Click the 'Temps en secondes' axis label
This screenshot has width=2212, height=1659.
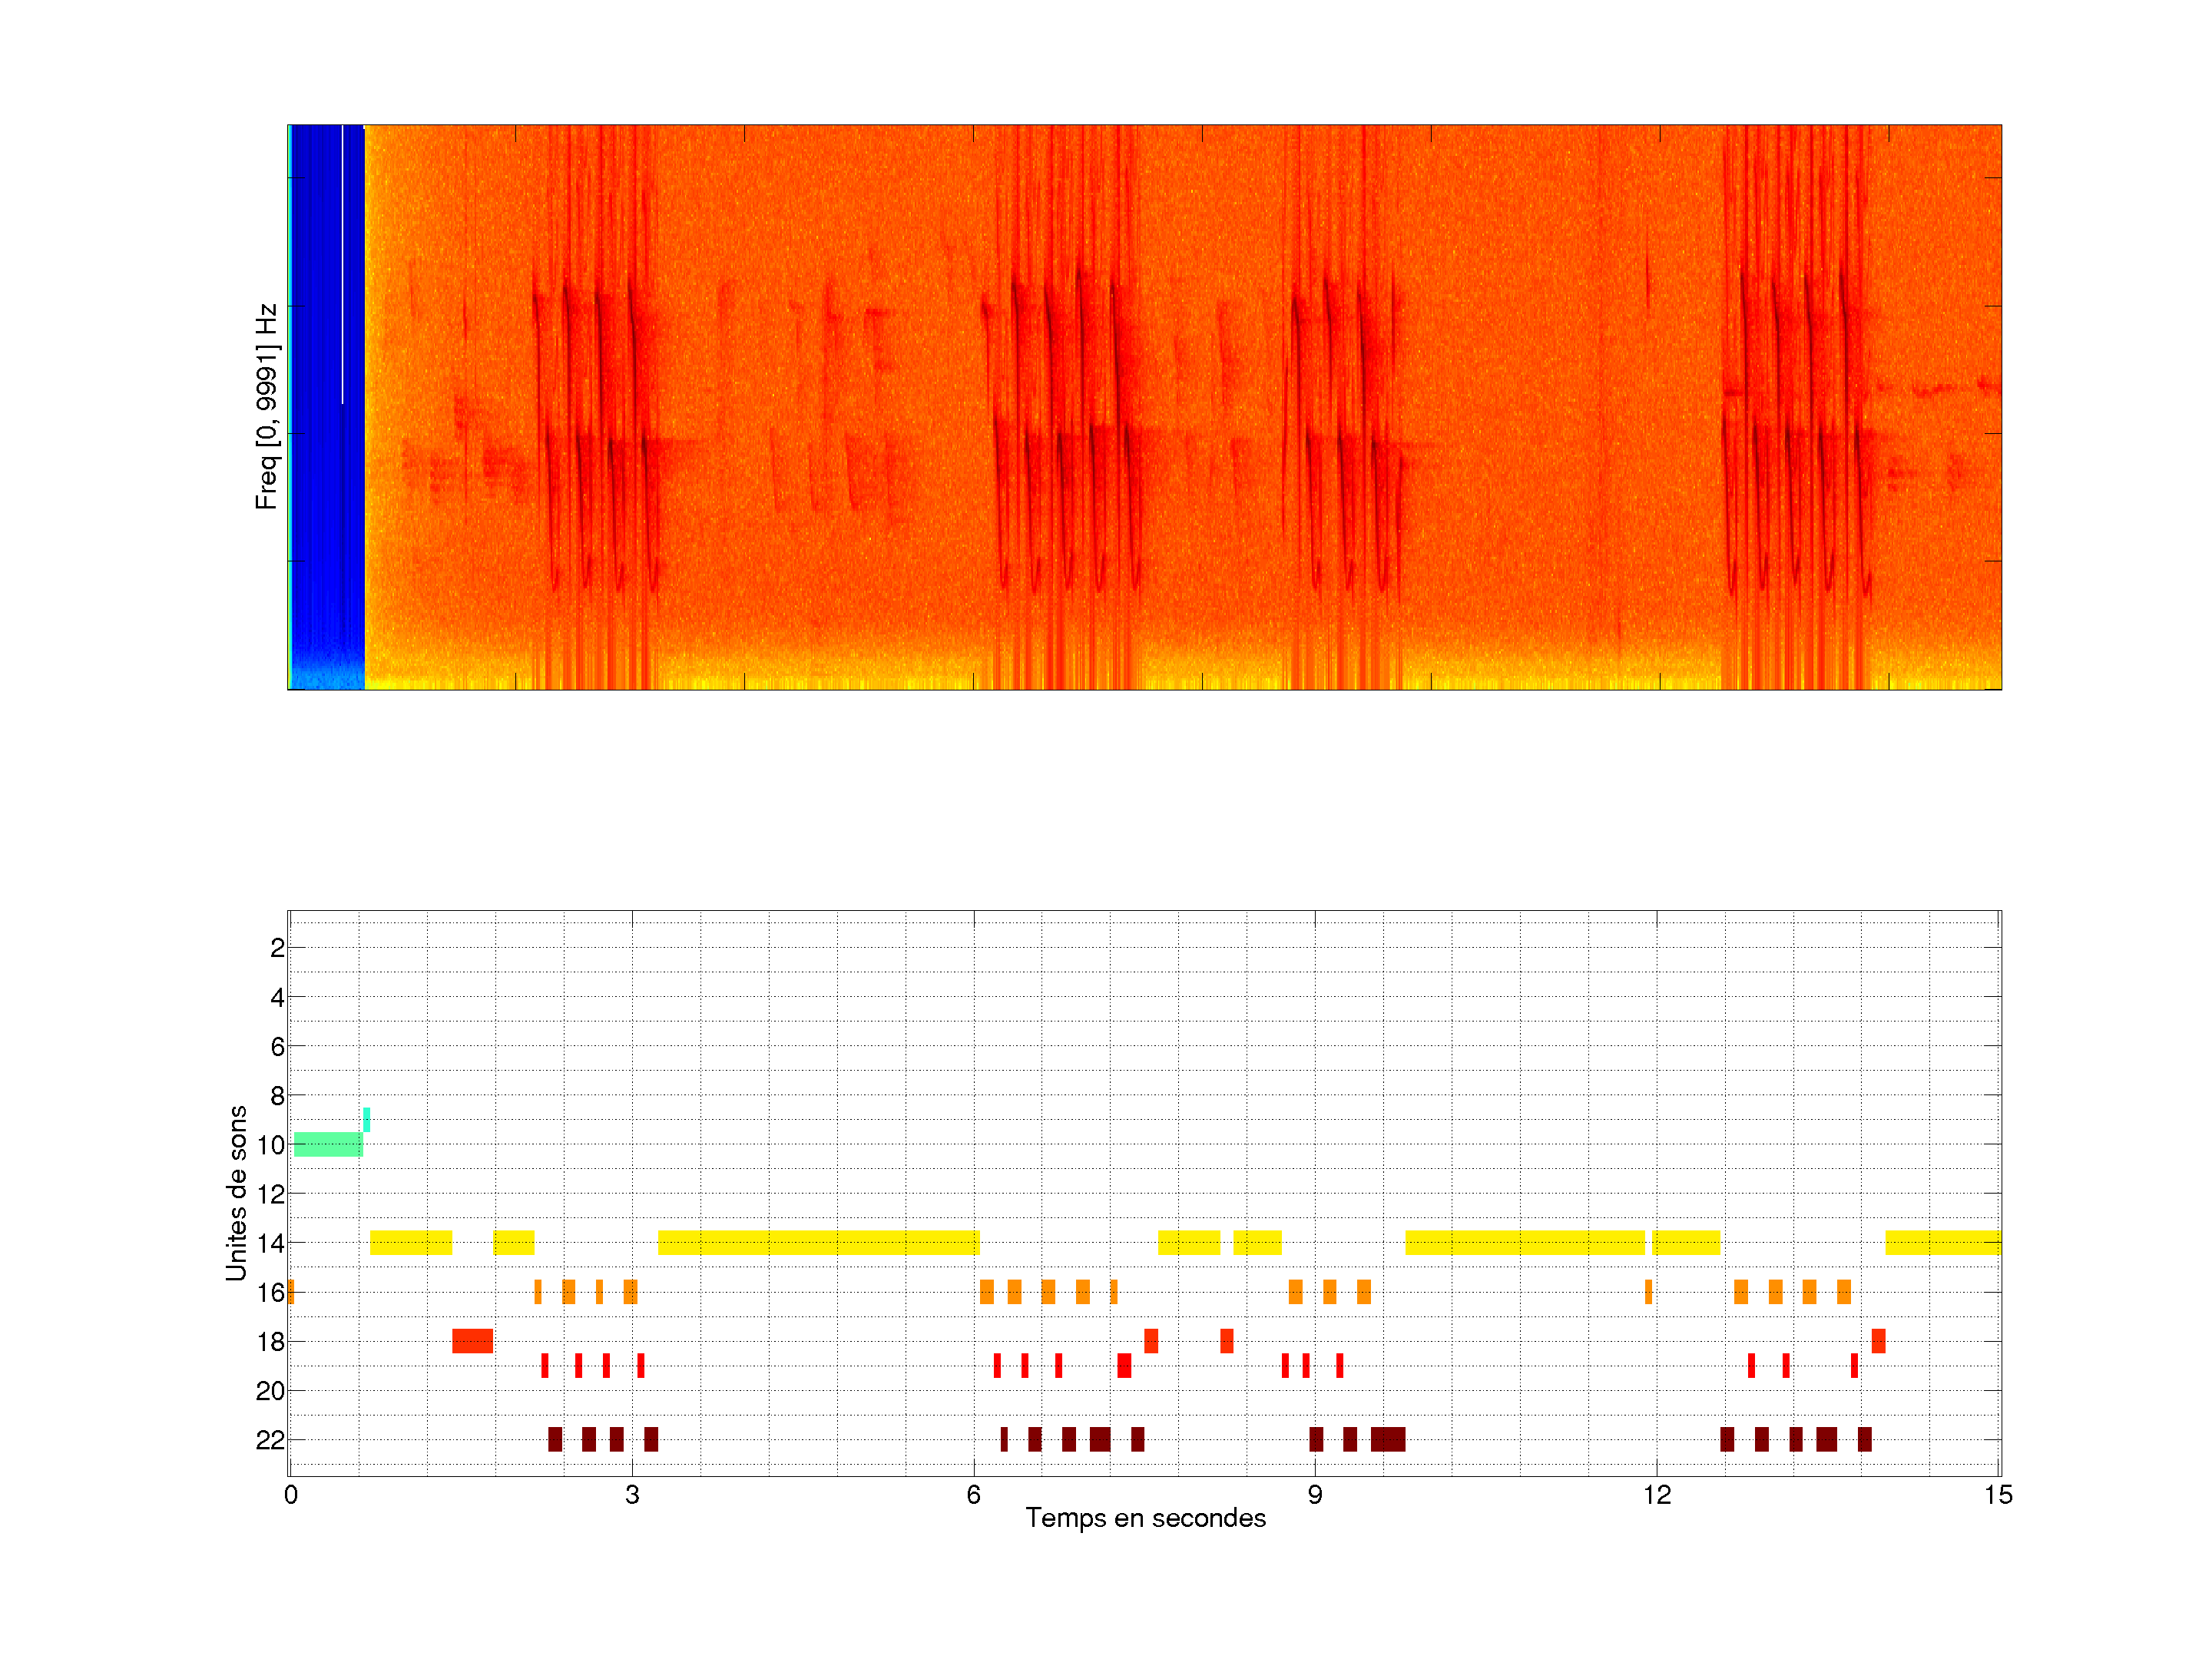pos(1145,1518)
